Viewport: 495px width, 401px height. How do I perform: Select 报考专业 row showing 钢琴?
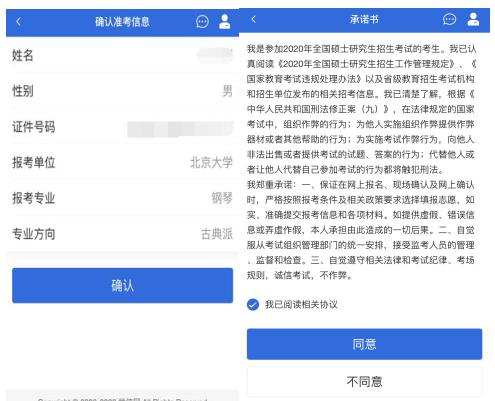(122, 198)
